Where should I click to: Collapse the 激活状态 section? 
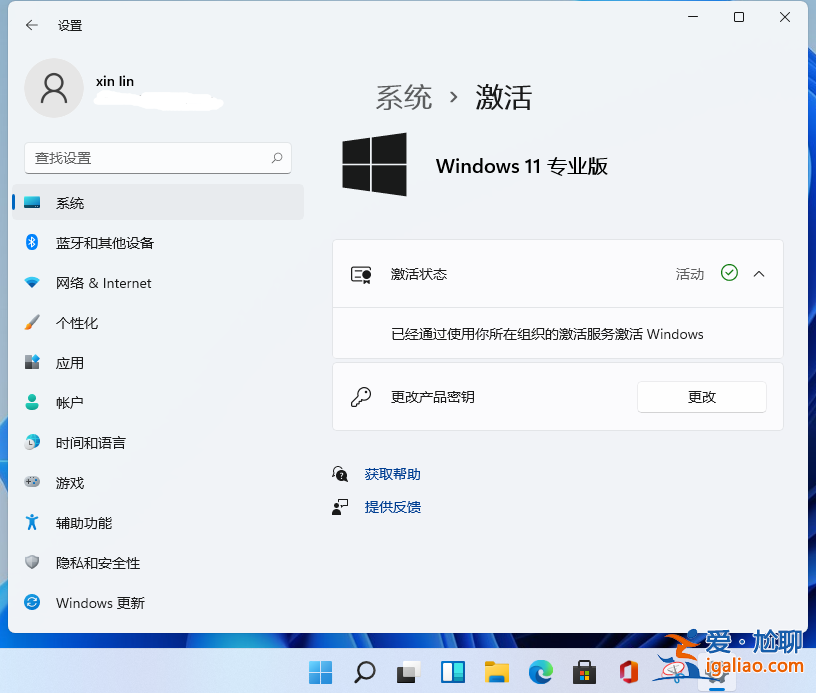757,273
